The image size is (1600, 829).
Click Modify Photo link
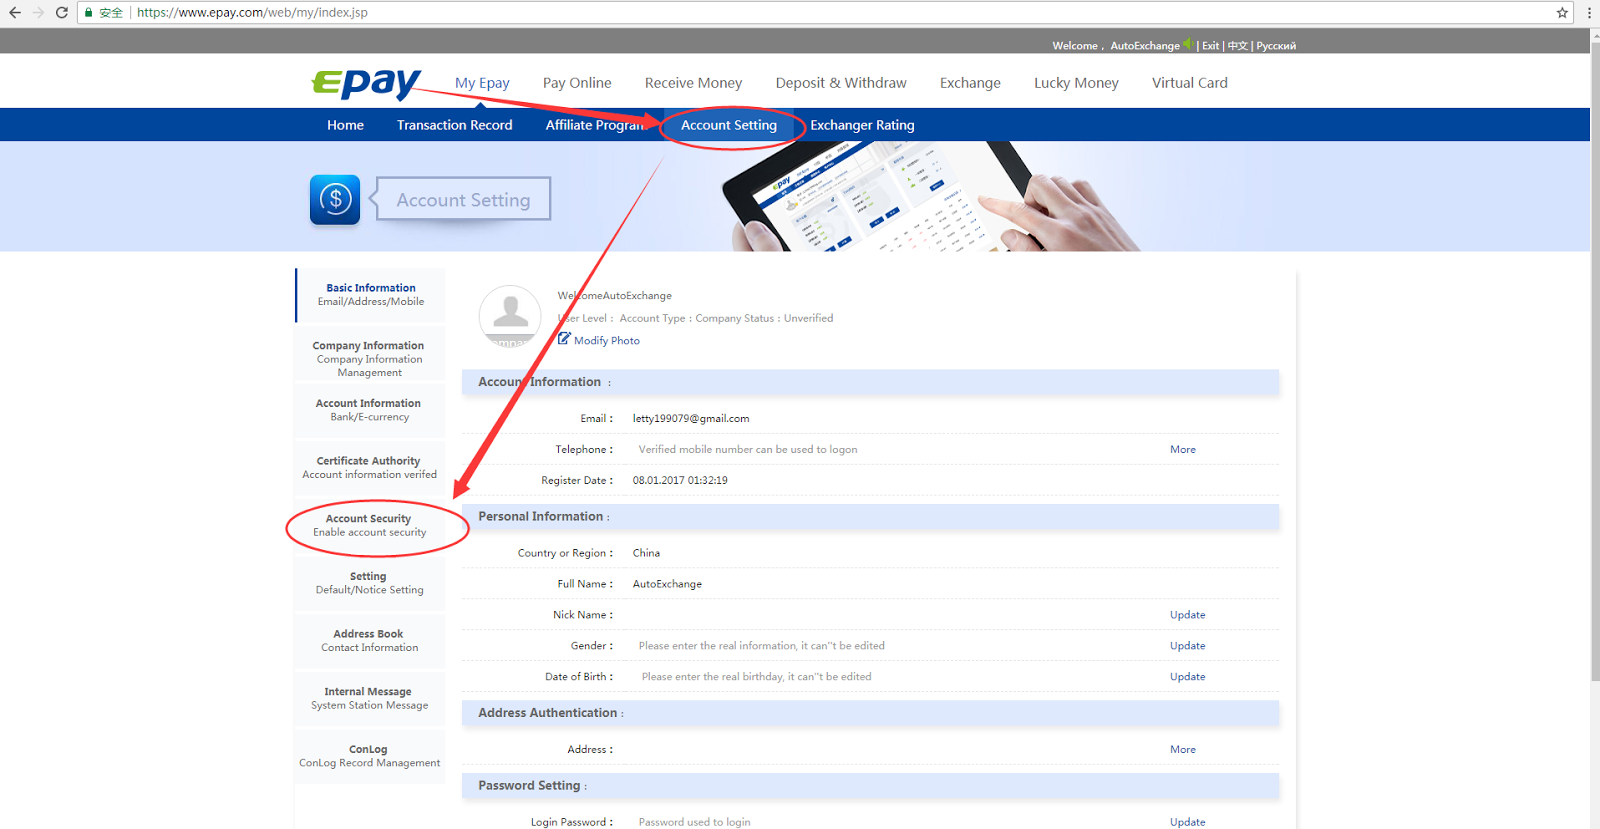(x=606, y=341)
